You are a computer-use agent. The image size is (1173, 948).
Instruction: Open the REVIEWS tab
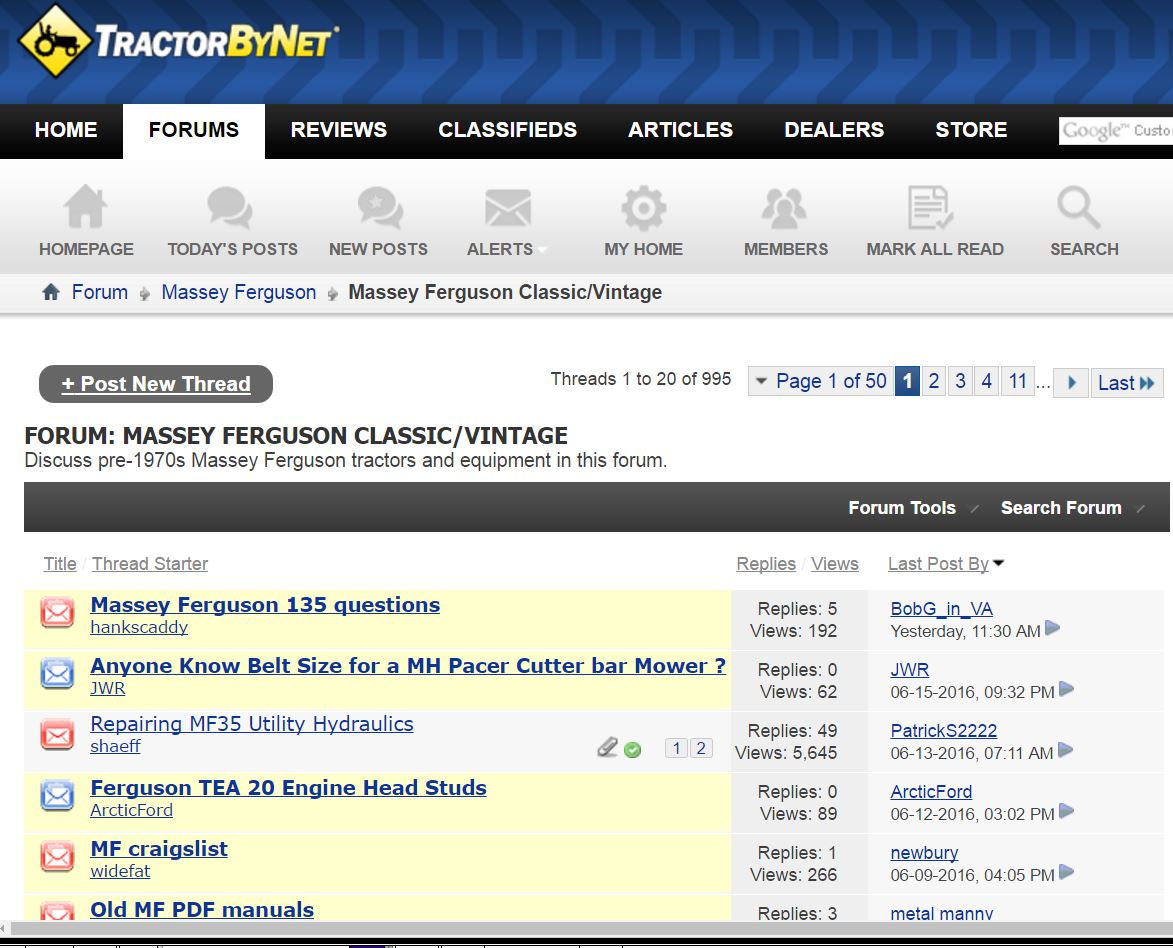(x=339, y=130)
